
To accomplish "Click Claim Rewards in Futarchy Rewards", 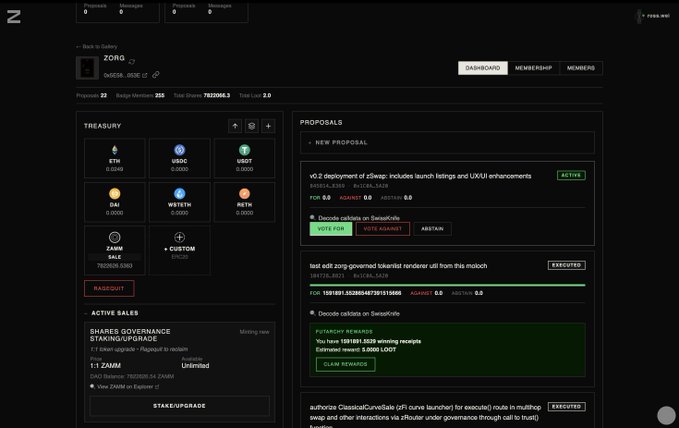I will click(x=346, y=364).
